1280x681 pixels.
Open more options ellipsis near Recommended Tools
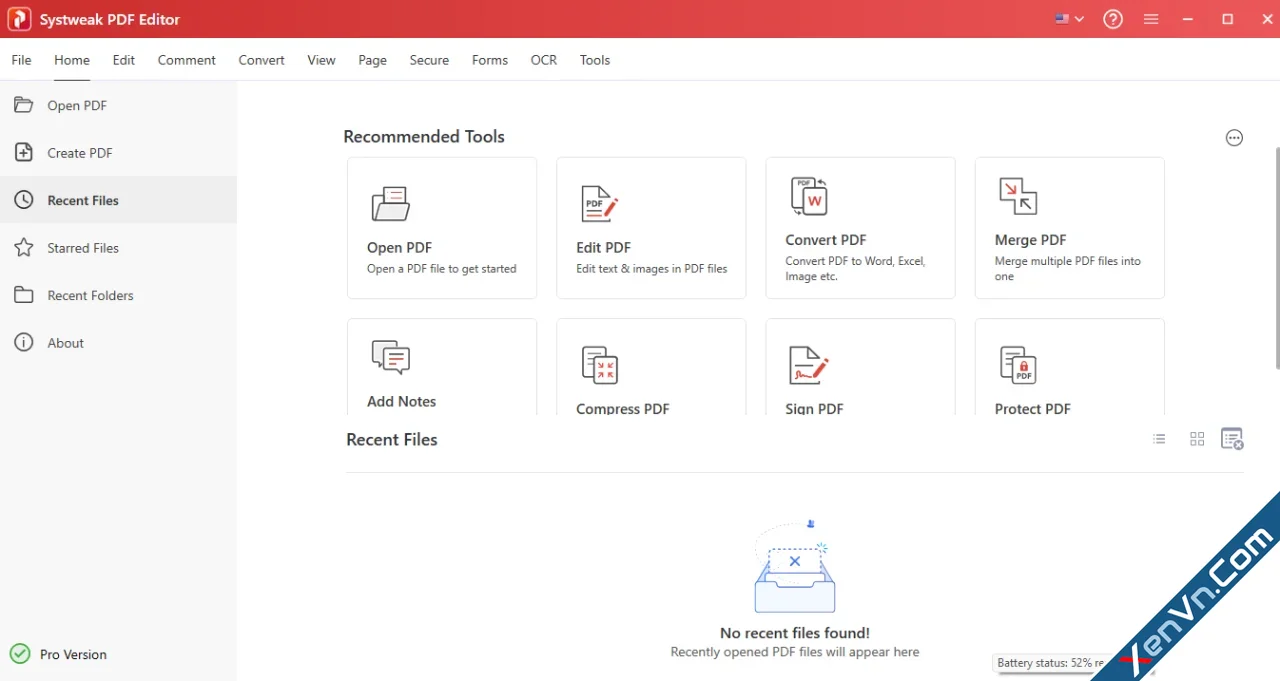pyautogui.click(x=1234, y=138)
